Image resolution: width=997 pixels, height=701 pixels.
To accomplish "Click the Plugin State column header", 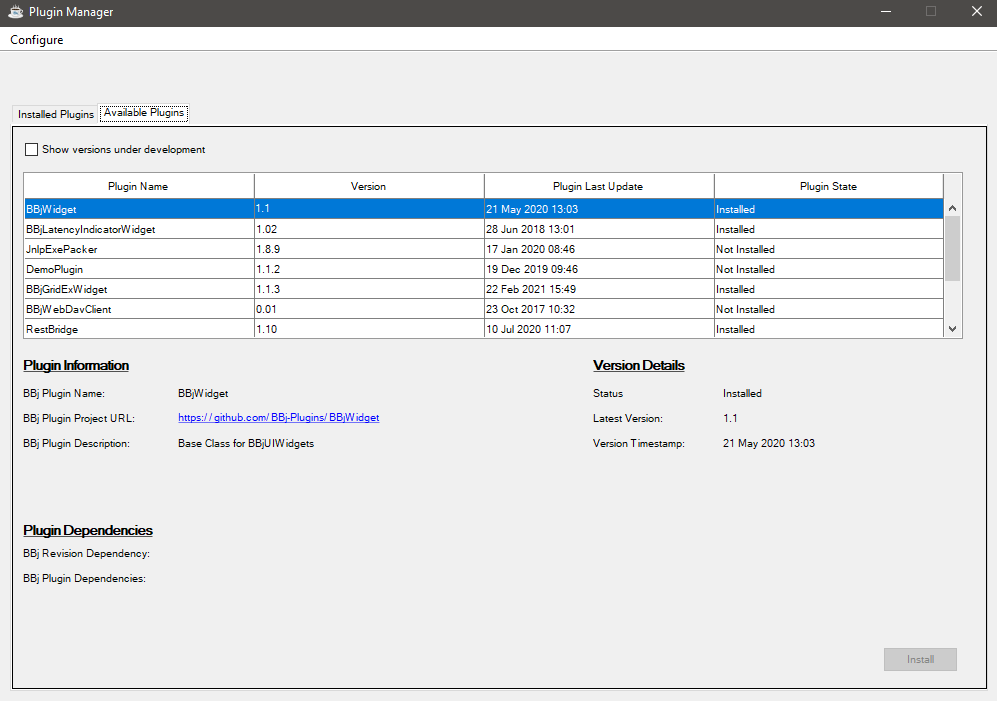I will [x=829, y=186].
